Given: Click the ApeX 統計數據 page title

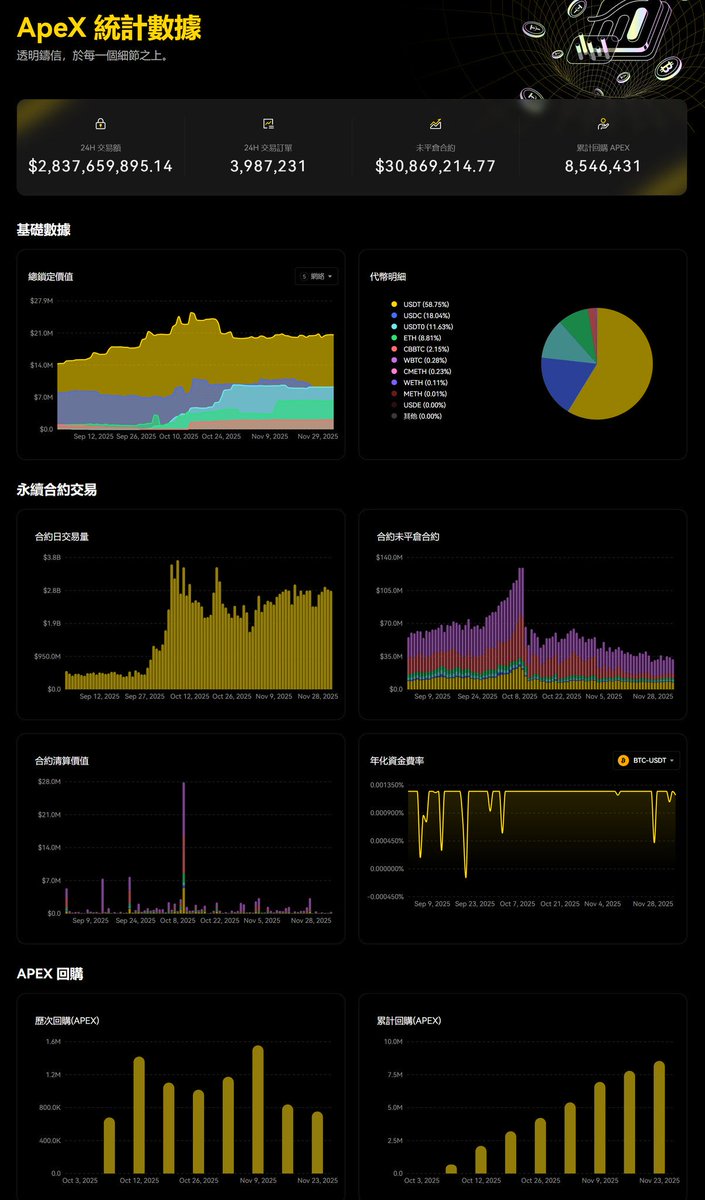Looking at the screenshot, I should (x=109, y=27).
